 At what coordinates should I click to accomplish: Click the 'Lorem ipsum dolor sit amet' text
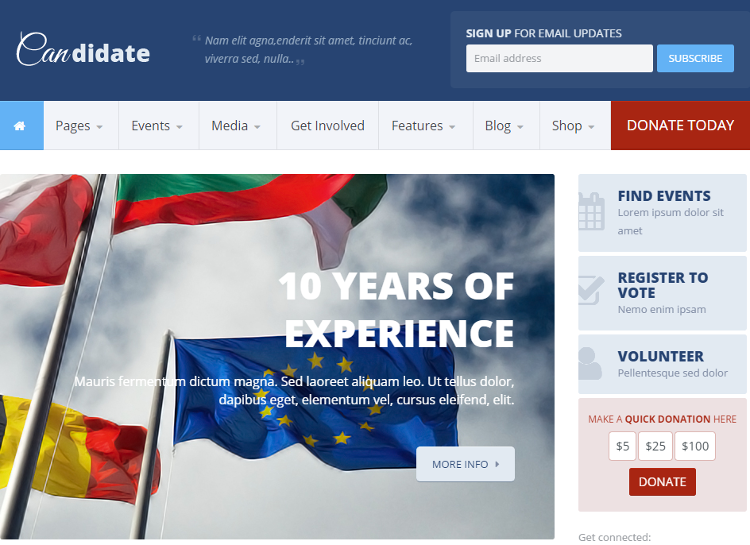tap(671, 222)
